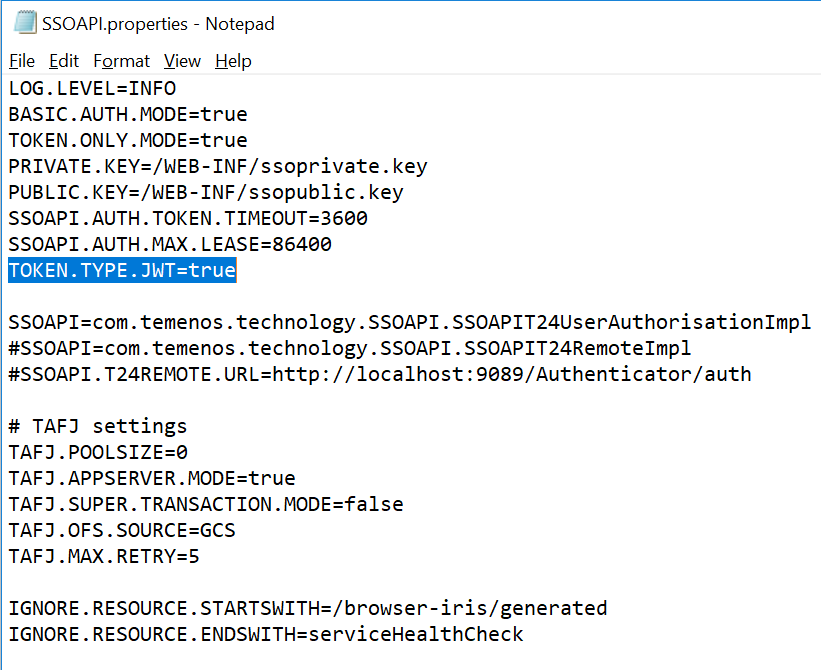This screenshot has width=821, height=670.
Task: Click the Notepad icon in title bar
Action: 22,23
